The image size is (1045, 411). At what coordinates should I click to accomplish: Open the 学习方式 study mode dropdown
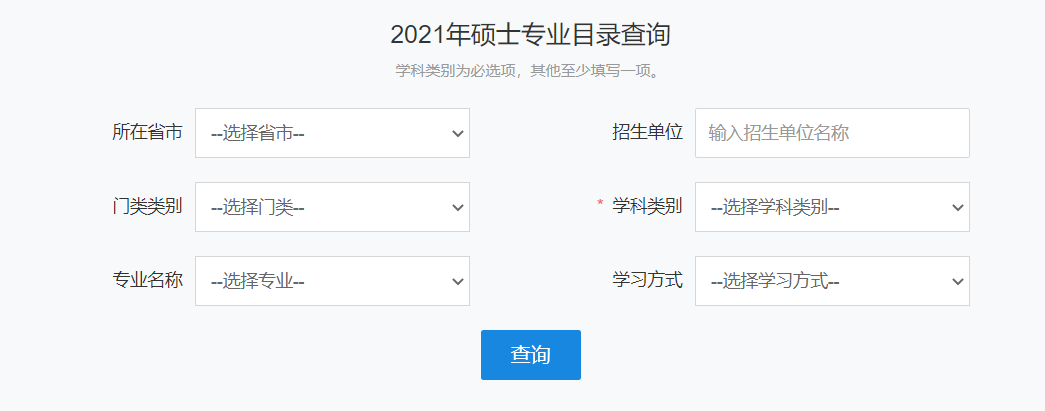coord(832,281)
